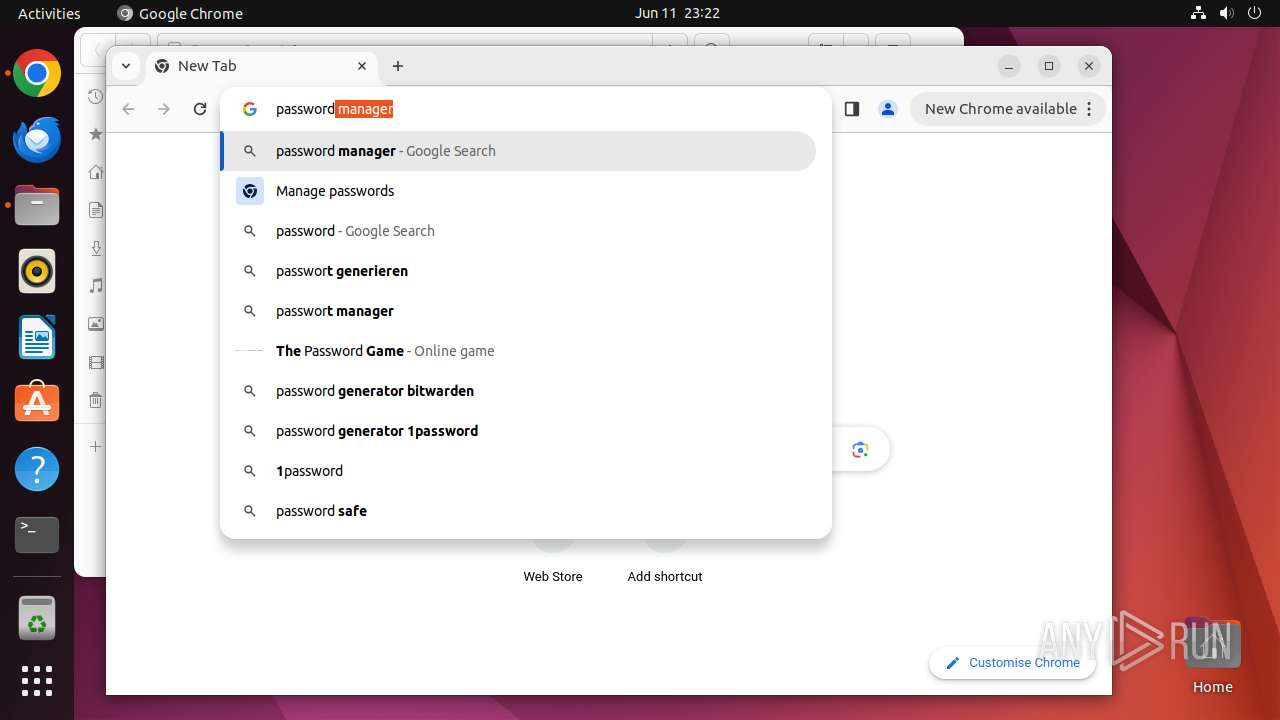Select password generator bitwarden suggestion
Image resolution: width=1280 pixels, height=720 pixels.
point(518,391)
